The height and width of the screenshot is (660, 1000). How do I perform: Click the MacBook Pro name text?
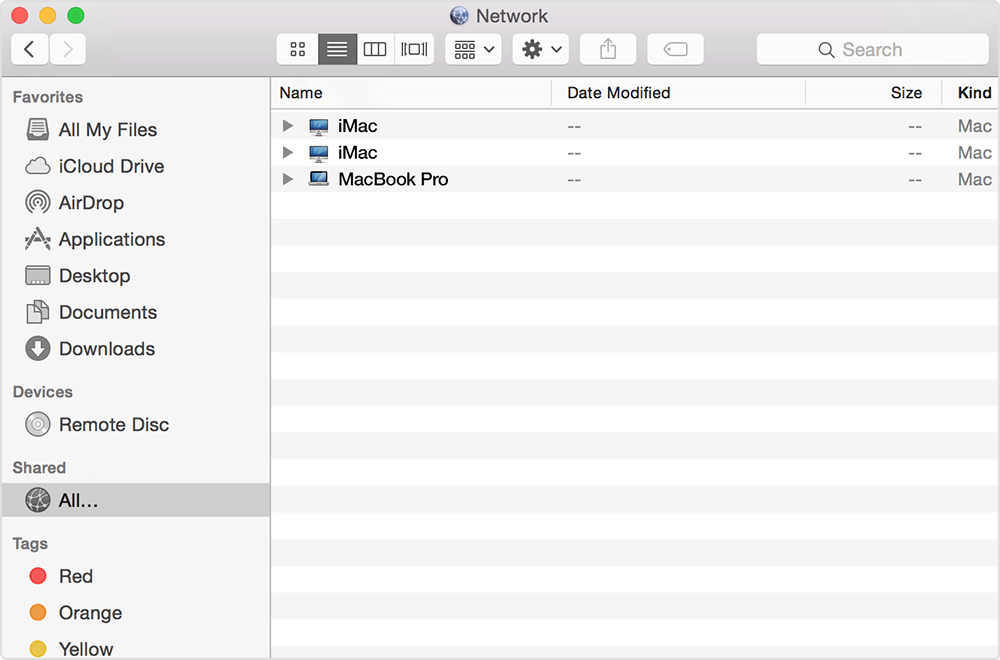coord(393,179)
